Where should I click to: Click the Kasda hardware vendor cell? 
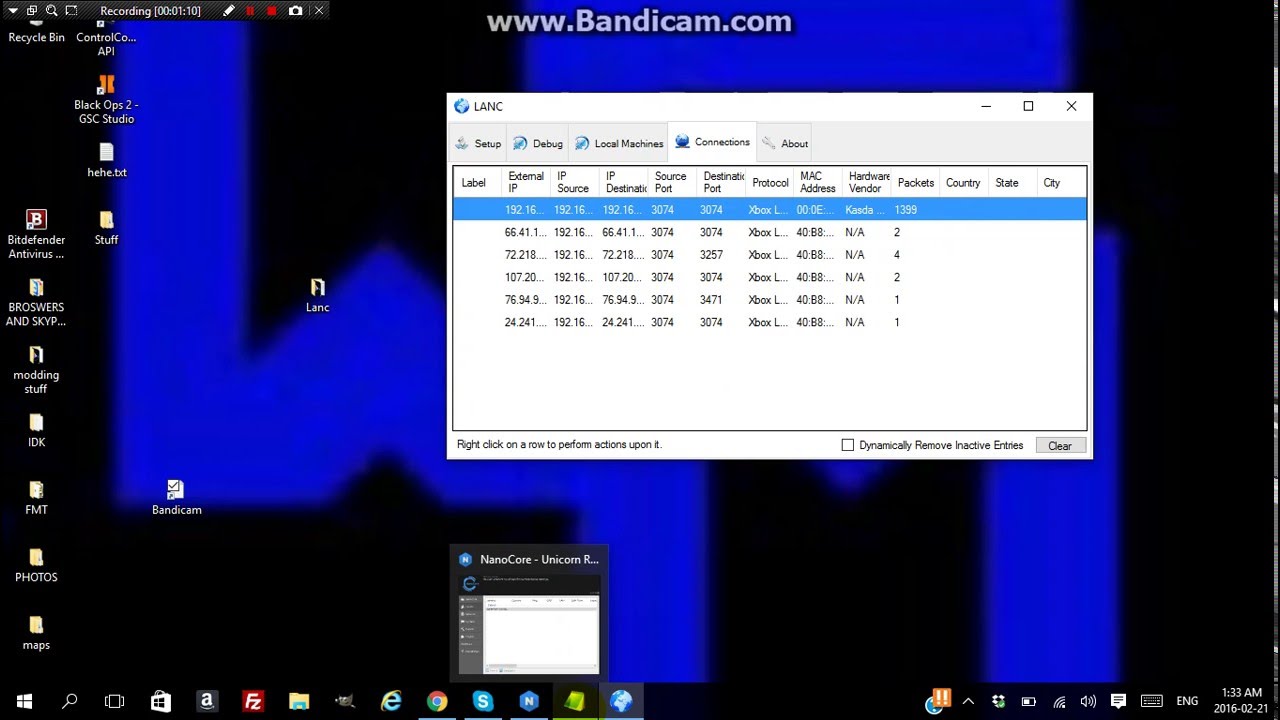click(x=865, y=210)
